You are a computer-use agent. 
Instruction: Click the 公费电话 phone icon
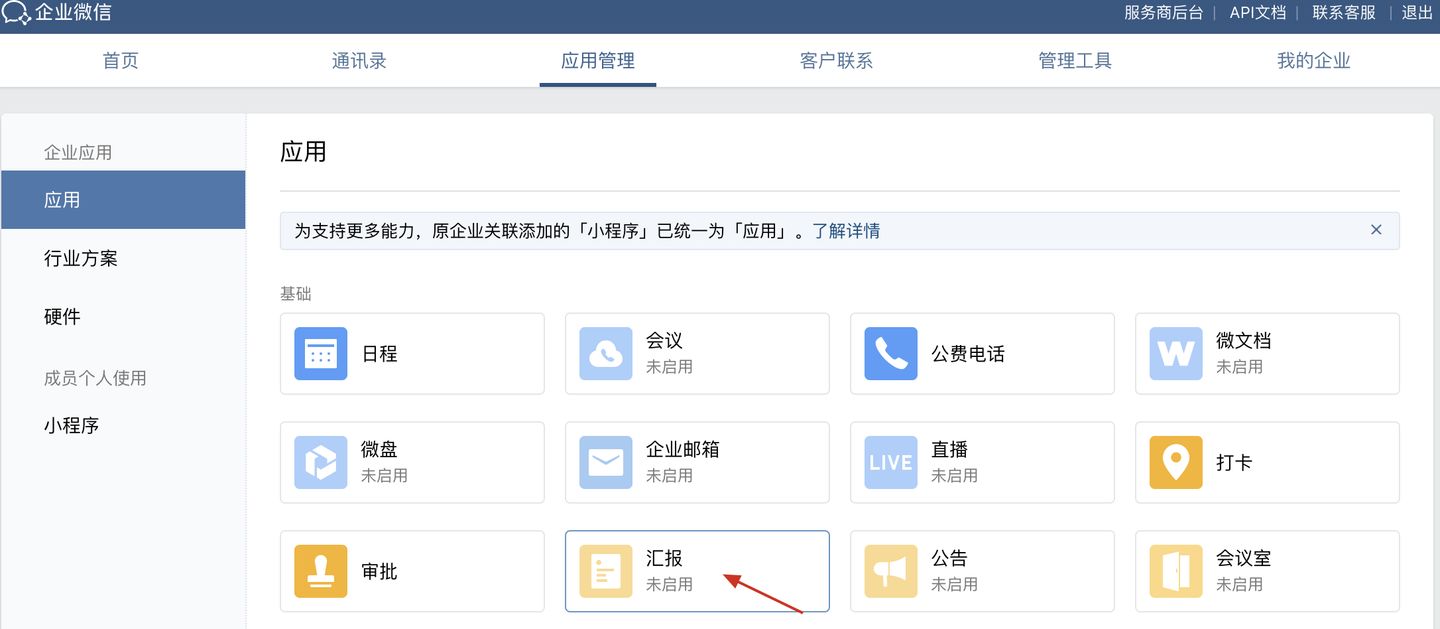coord(891,354)
